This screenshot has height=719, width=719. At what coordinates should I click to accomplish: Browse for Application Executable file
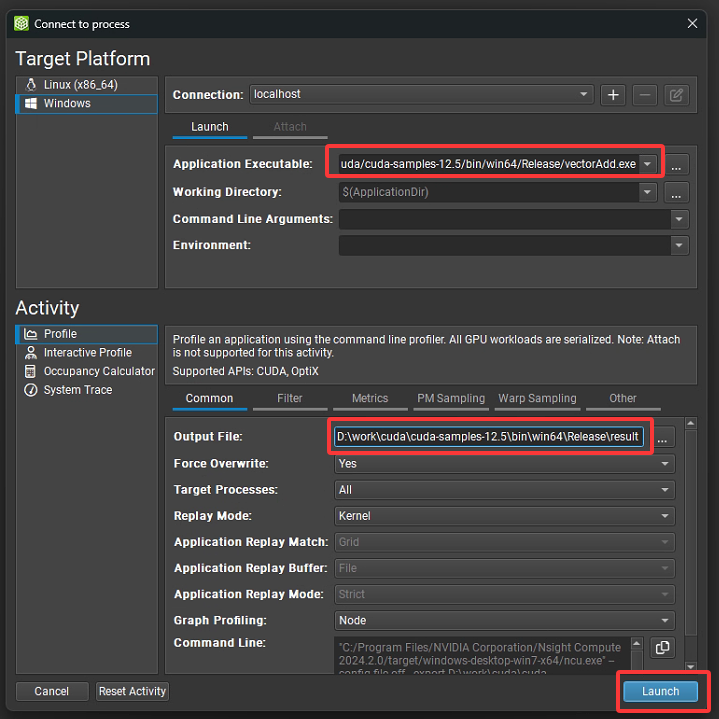[677, 164]
